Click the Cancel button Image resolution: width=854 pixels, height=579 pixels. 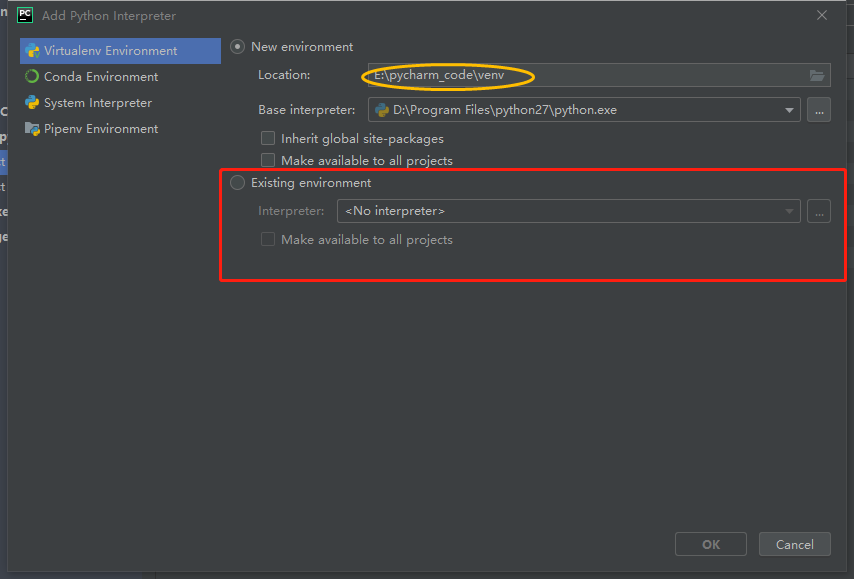795,544
